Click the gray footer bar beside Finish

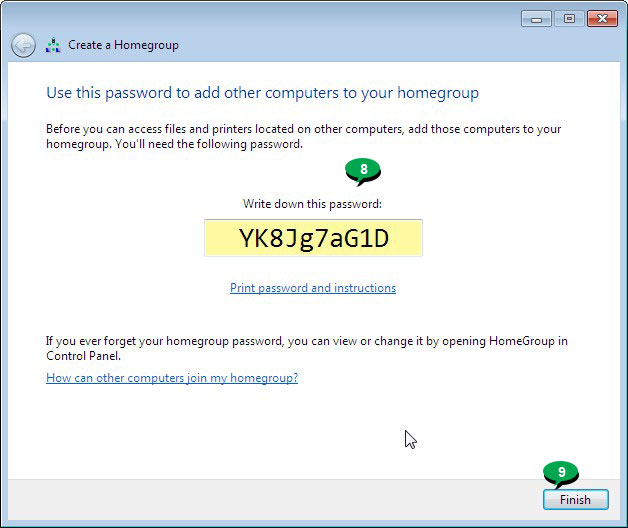272,500
